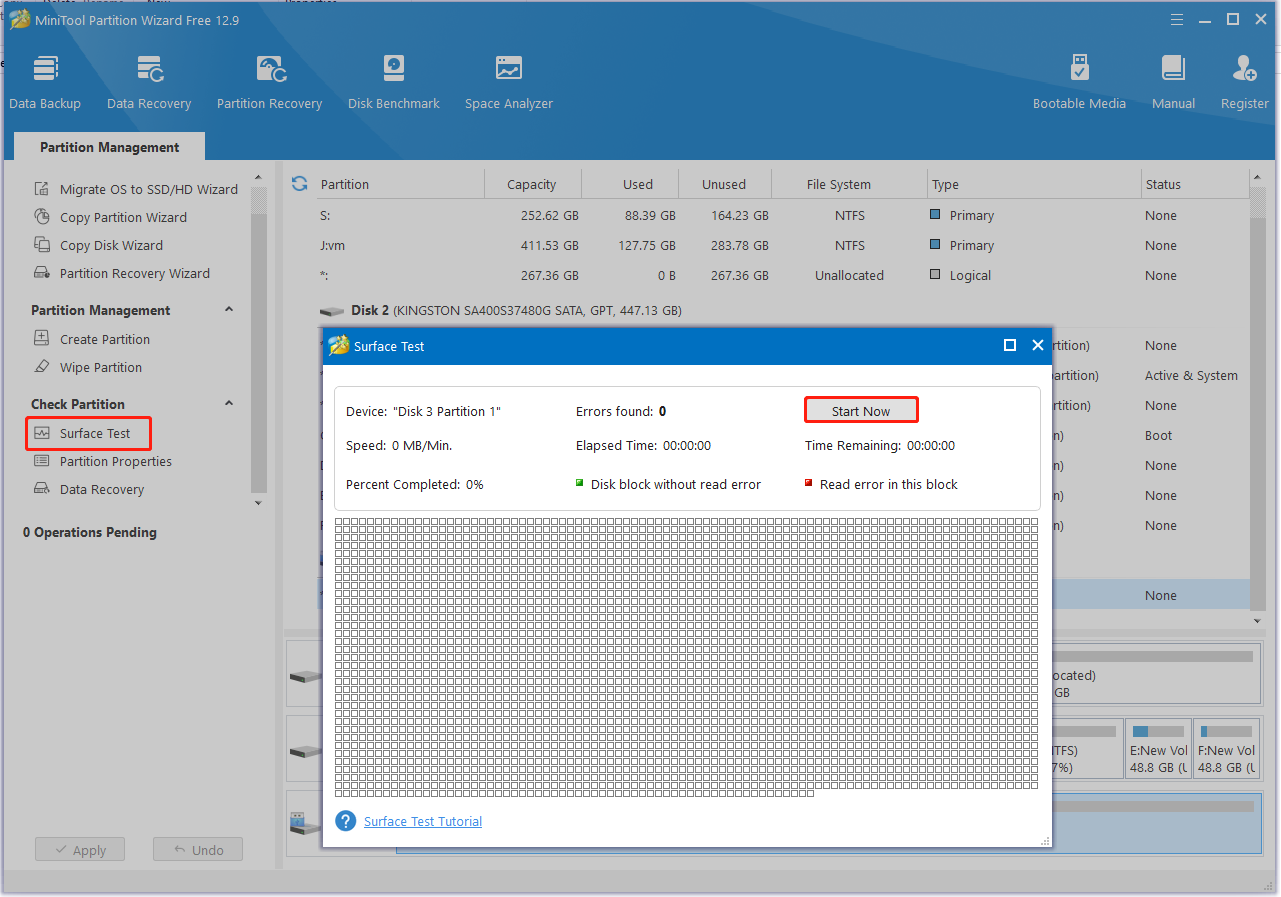Collapse the Check Partition section
The height and width of the screenshot is (897, 1281).
point(229,404)
